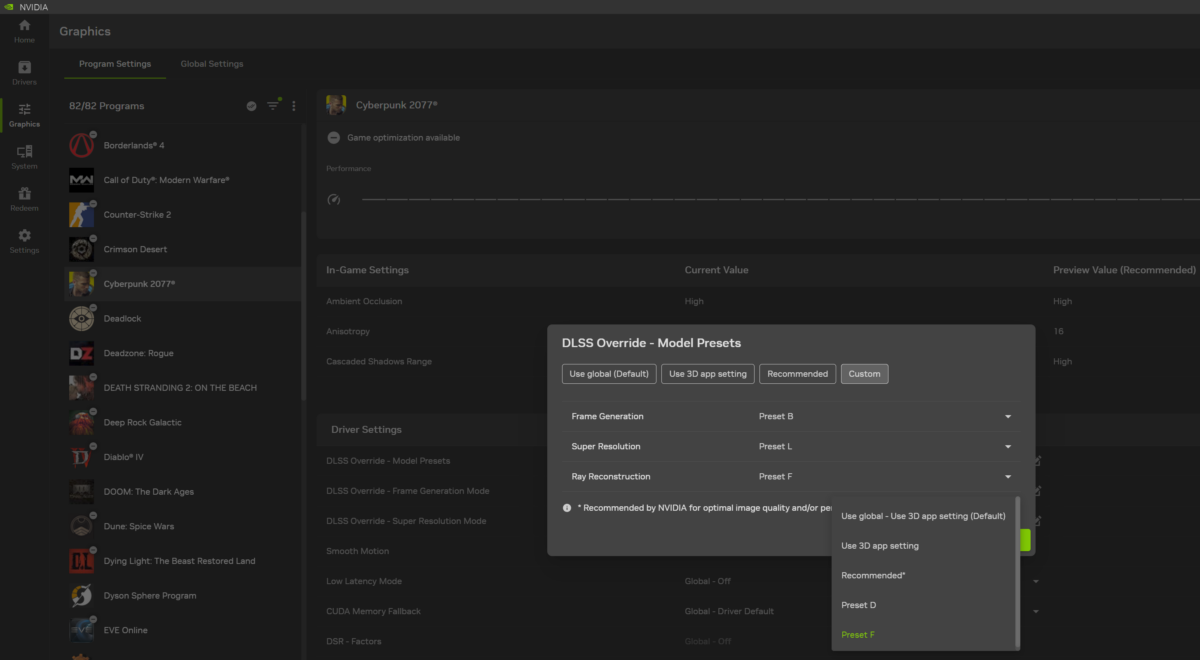Click the minus icon beside Game optimization available
Screen dimensions: 1200x660
coord(334,137)
